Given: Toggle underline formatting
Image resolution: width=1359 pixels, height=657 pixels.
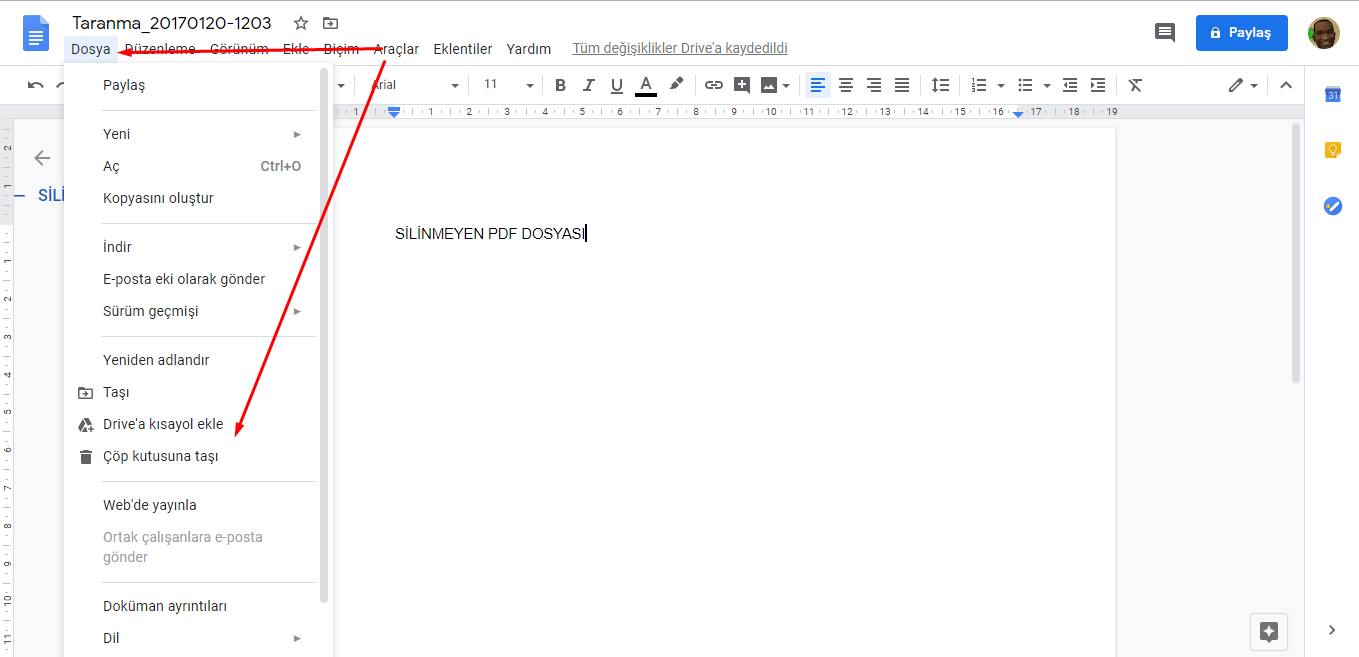Looking at the screenshot, I should (x=617, y=85).
